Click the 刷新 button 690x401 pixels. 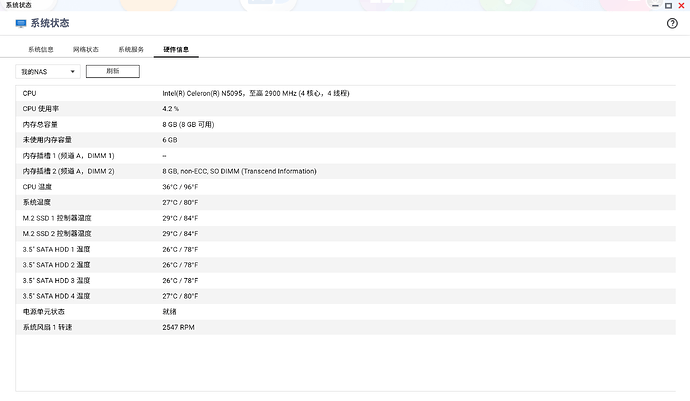pos(112,72)
